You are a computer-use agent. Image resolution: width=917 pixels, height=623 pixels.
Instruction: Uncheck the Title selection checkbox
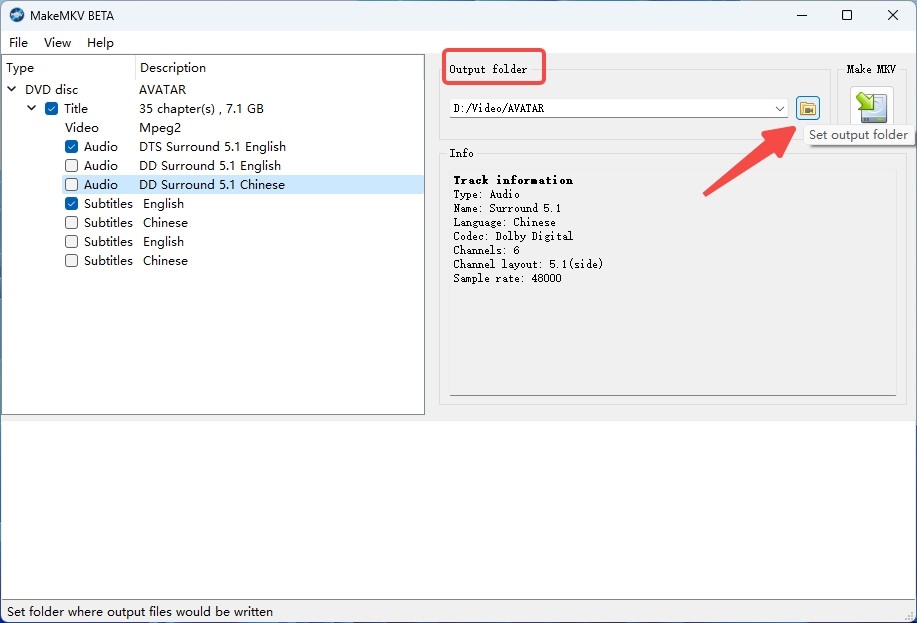point(51,108)
